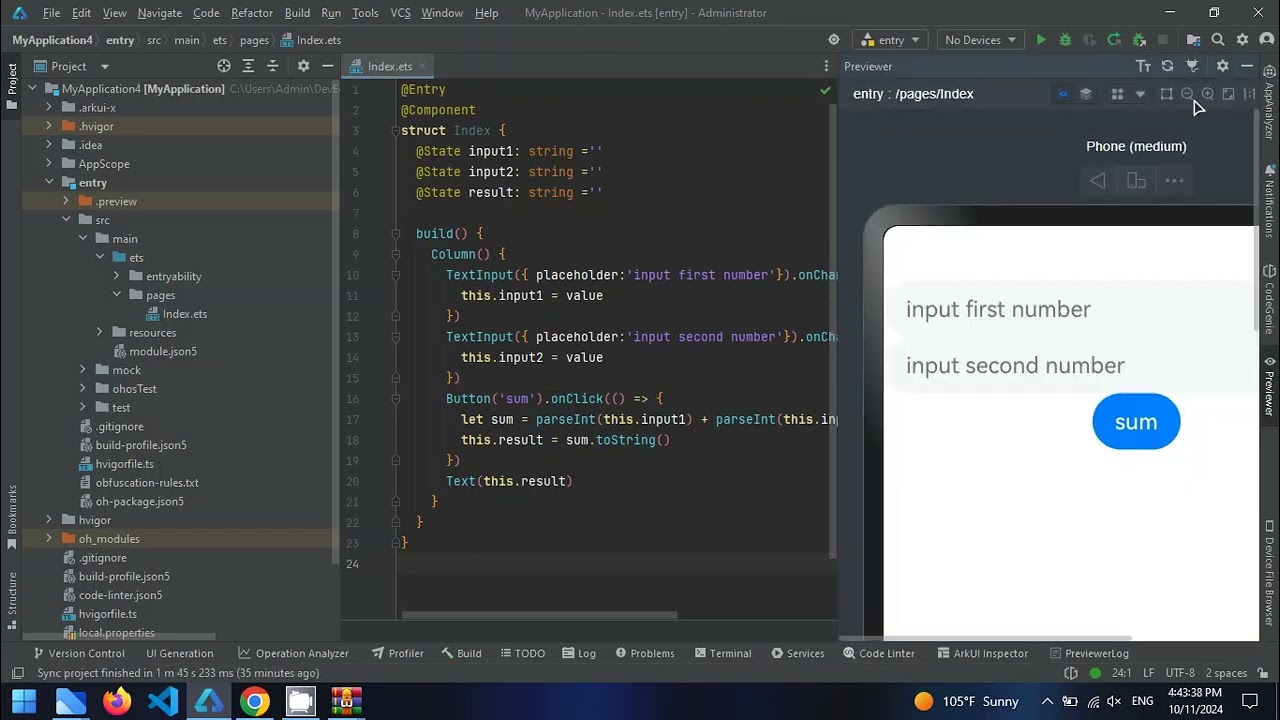This screenshot has height=720, width=1280.
Task: Click the multi-device grid icon in Previewer
Action: [1117, 94]
